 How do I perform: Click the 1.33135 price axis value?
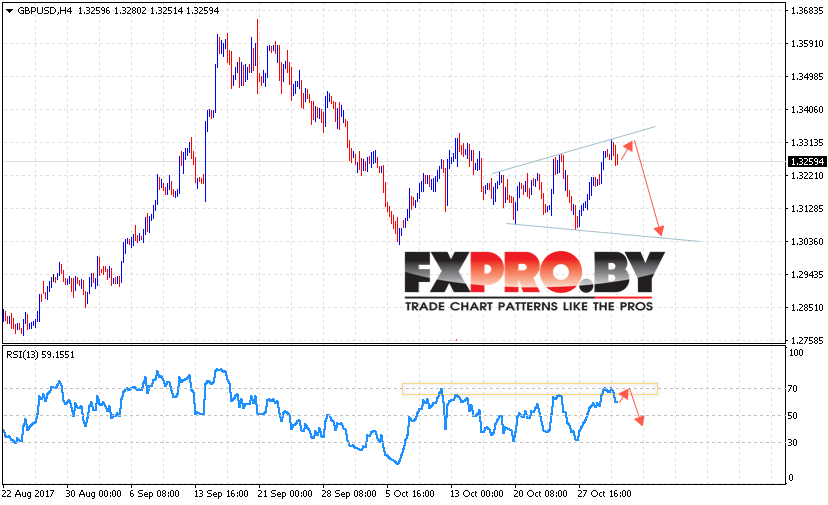click(807, 143)
